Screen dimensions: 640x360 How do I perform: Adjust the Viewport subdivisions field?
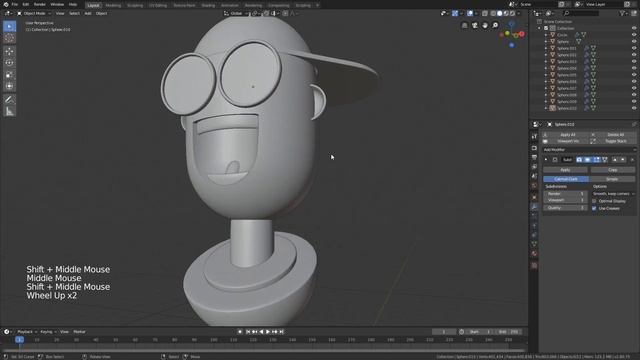pyautogui.click(x=565, y=200)
